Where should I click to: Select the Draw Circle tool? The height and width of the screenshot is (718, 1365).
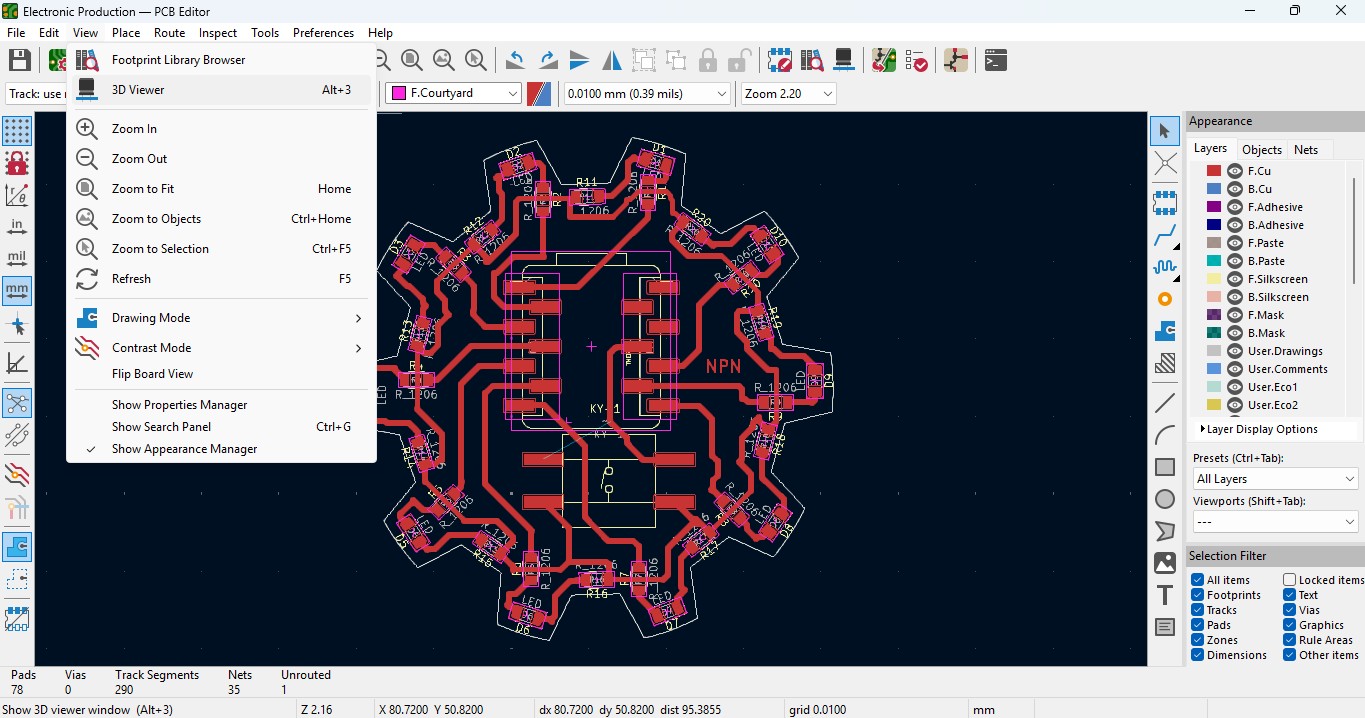pyautogui.click(x=1165, y=499)
